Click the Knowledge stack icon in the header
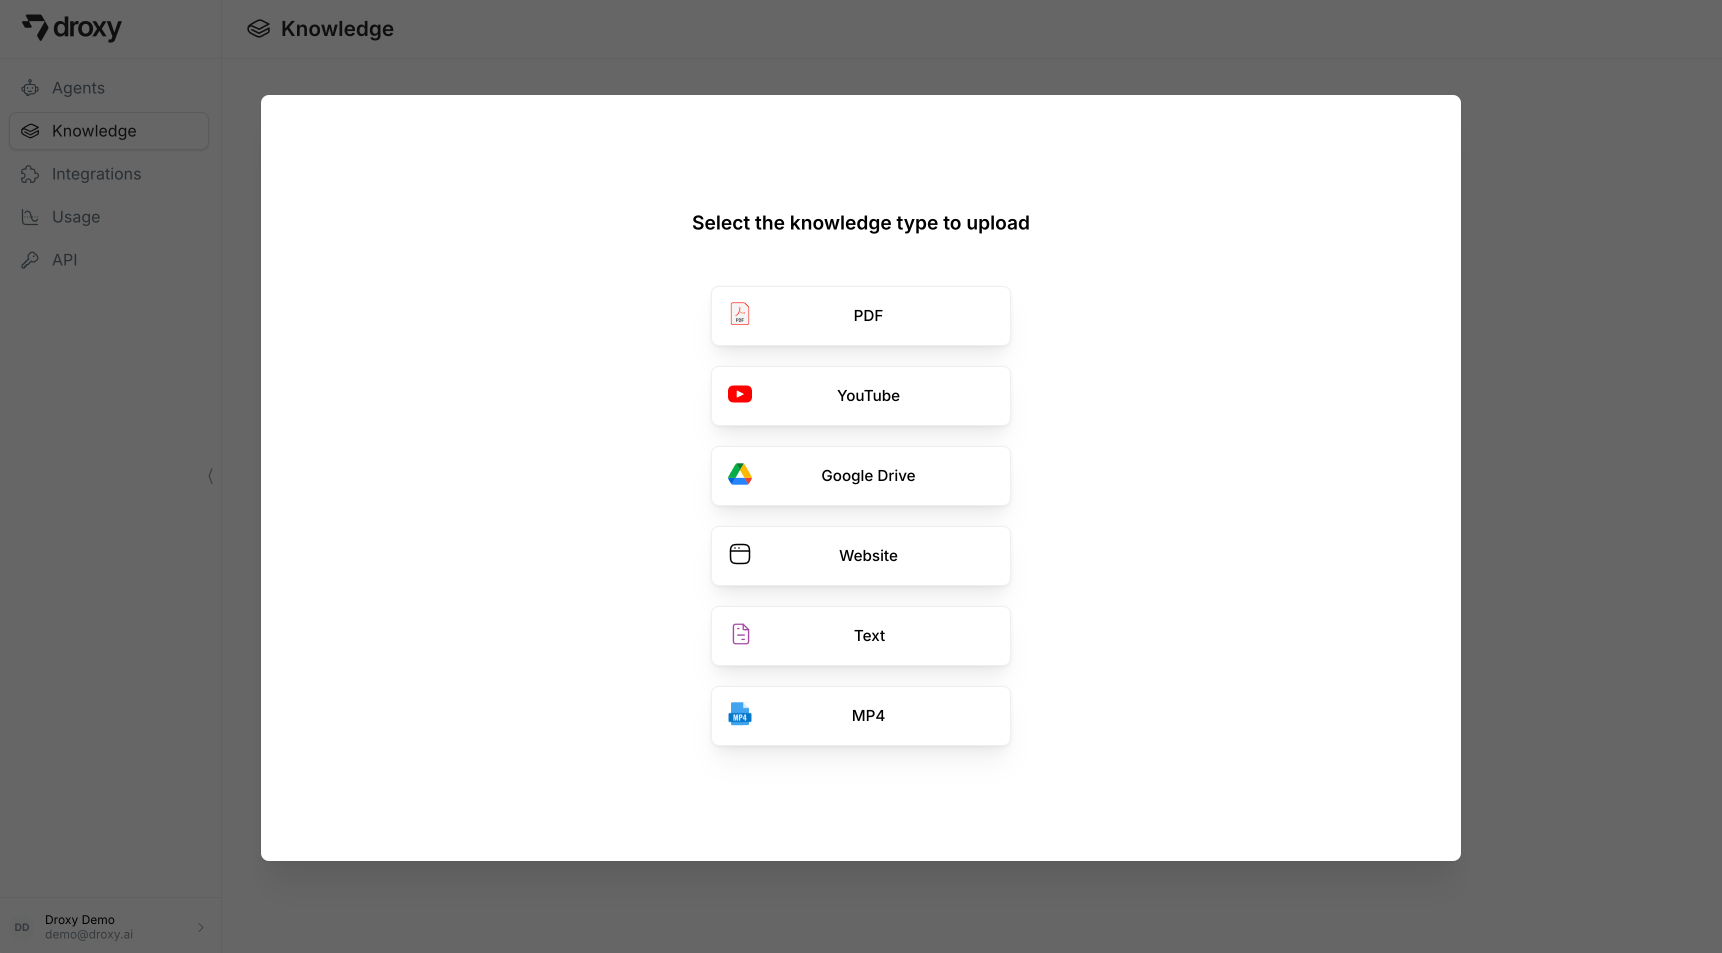This screenshot has width=1722, height=953. 259,28
